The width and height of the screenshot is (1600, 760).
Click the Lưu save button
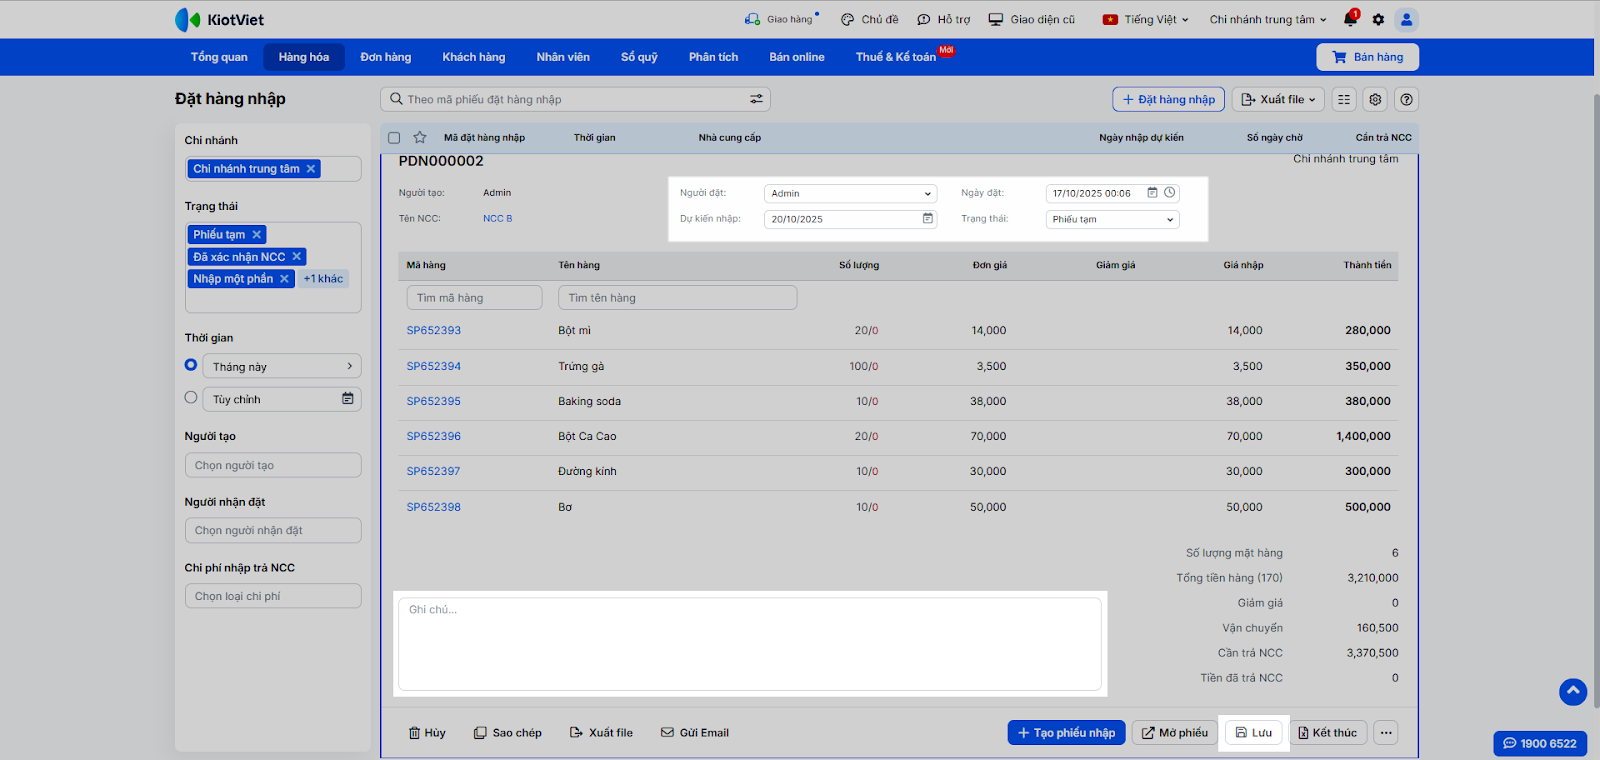(x=1253, y=733)
